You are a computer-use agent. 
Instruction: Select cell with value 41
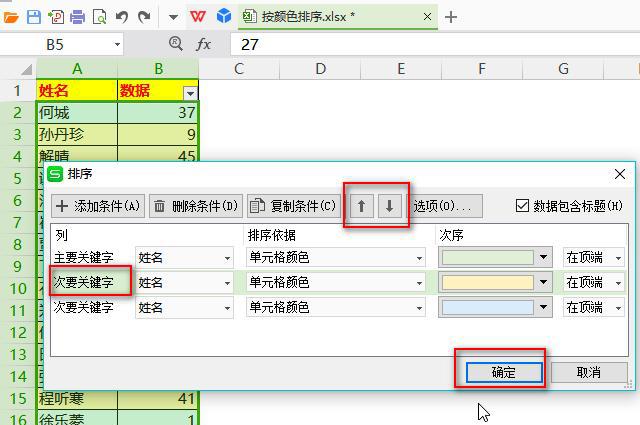(158, 398)
